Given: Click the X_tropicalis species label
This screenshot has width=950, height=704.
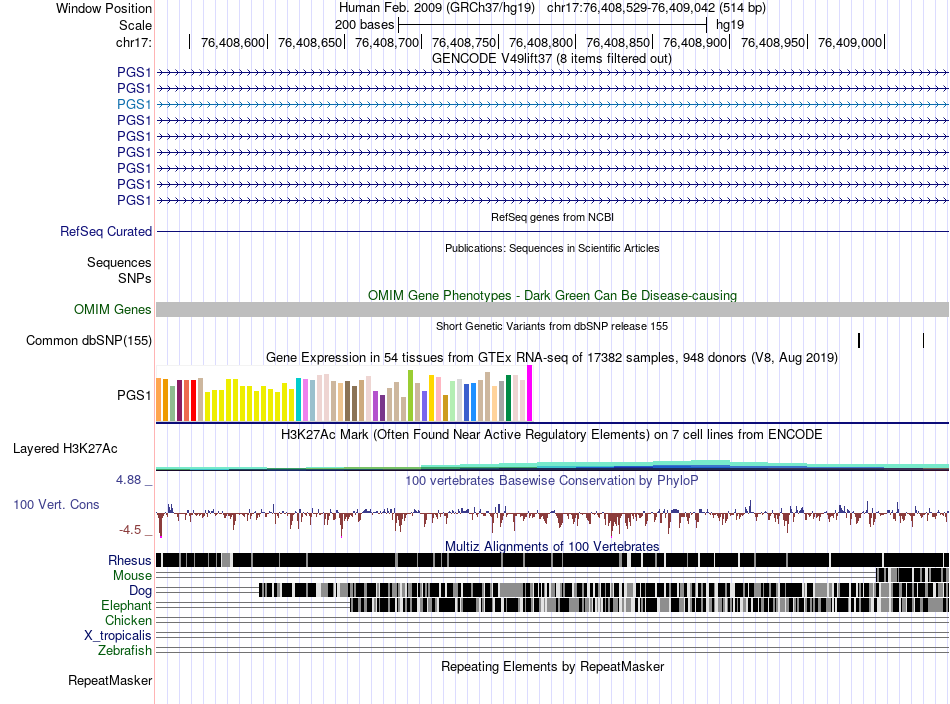Looking at the screenshot, I should coord(118,636).
